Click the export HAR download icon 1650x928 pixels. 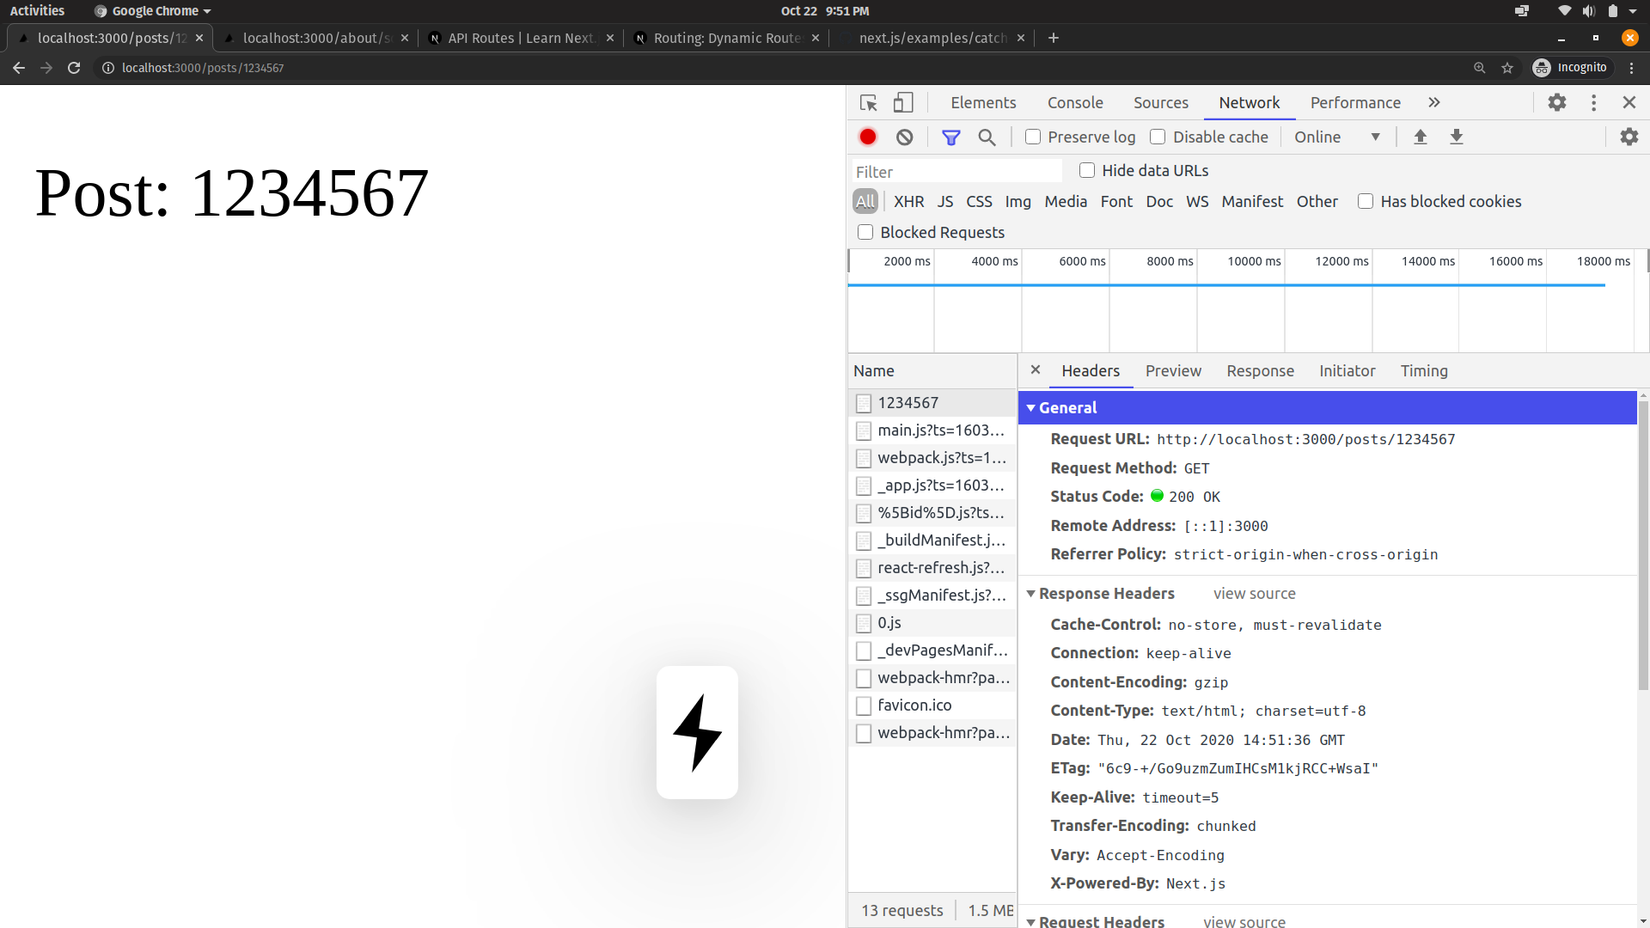pyautogui.click(x=1456, y=137)
